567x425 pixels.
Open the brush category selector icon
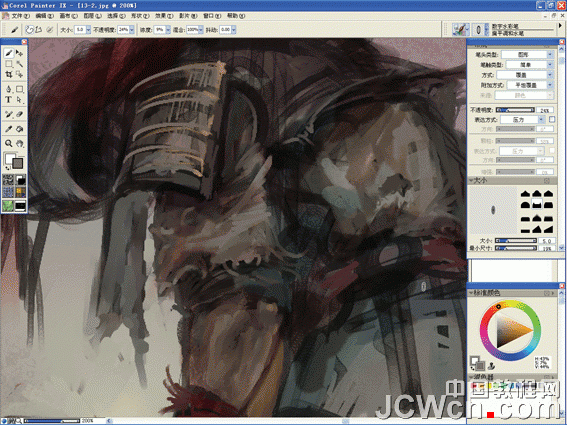click(461, 30)
